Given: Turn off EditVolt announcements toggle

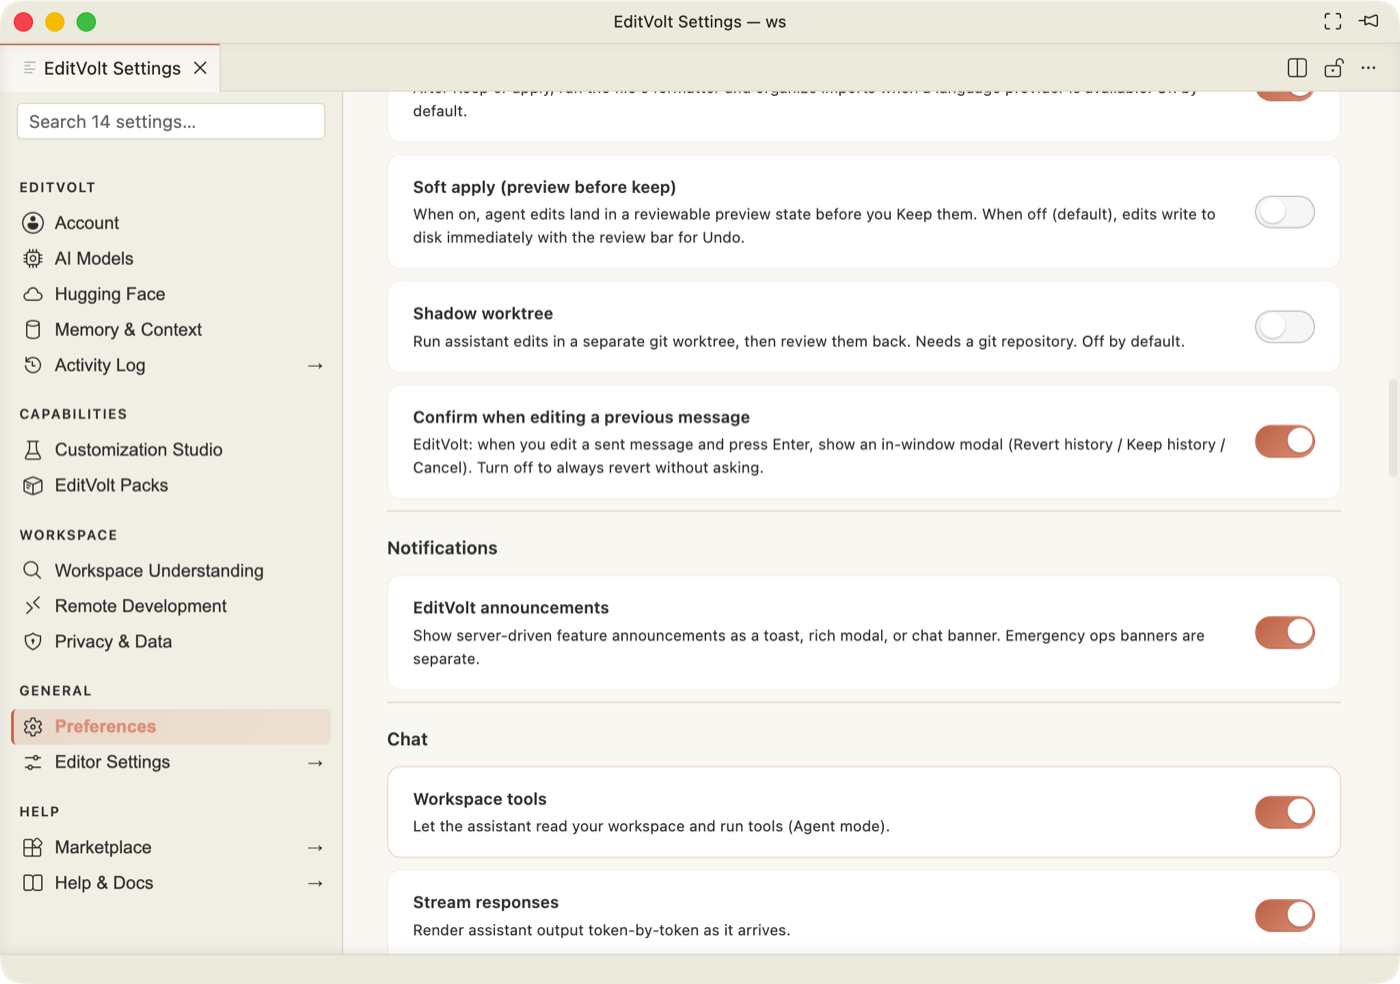Looking at the screenshot, I should click(x=1285, y=632).
